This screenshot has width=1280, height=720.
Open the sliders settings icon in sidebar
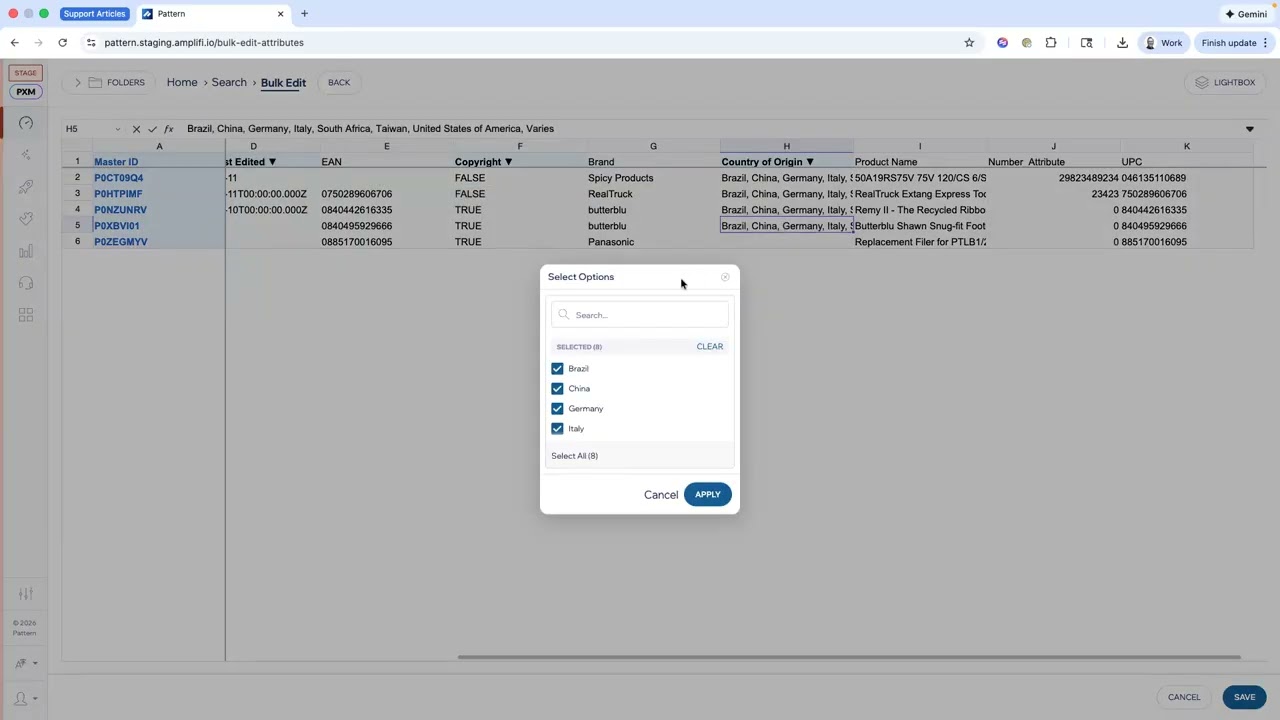pyautogui.click(x=26, y=593)
